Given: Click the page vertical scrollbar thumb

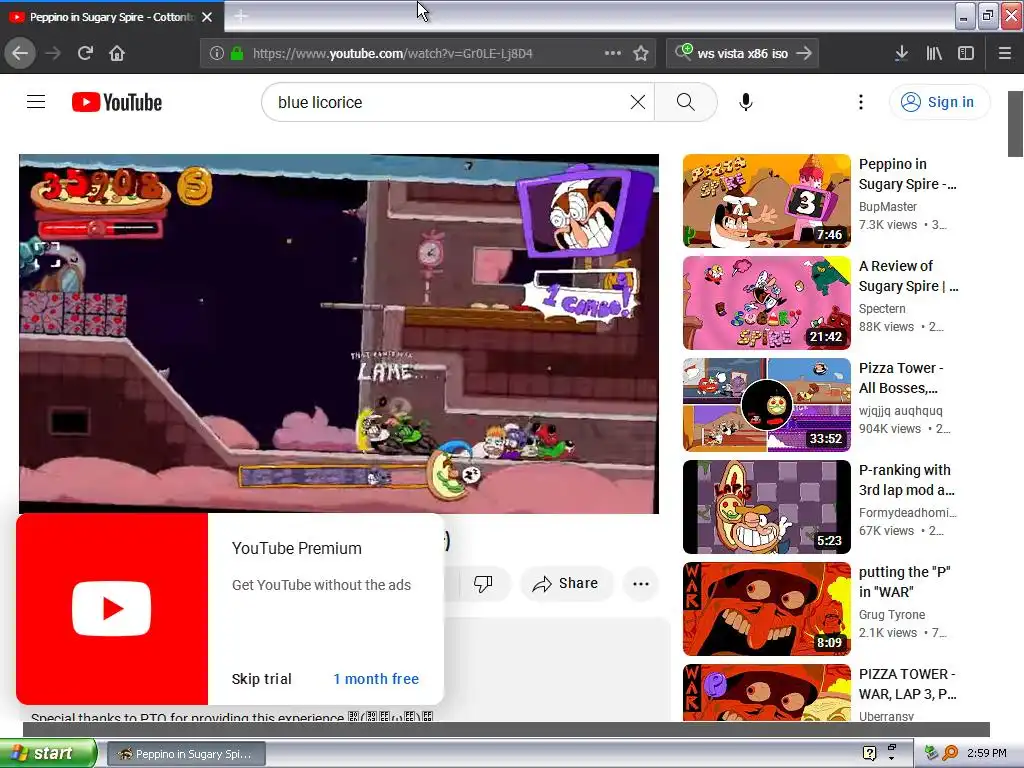Looking at the screenshot, I should (x=1015, y=124).
